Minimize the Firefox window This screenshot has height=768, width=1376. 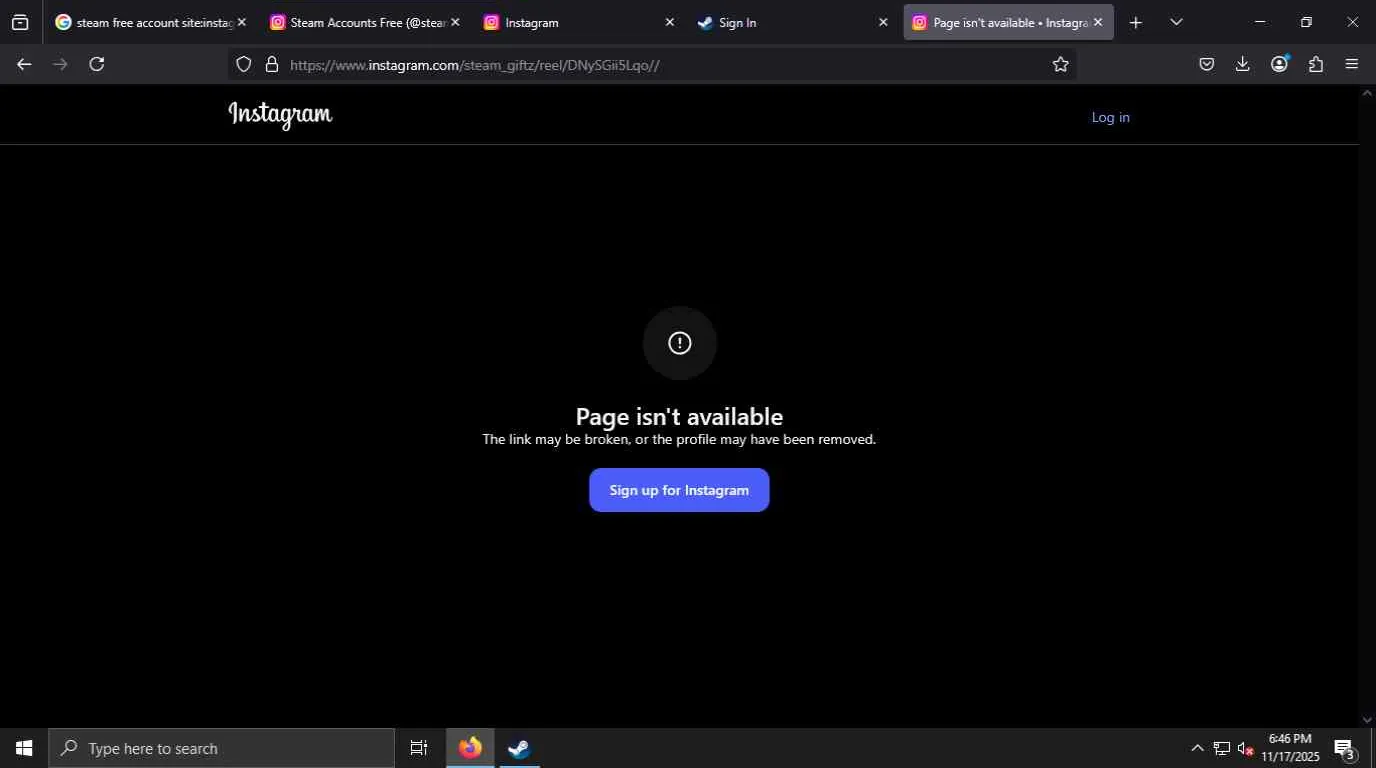[1260, 22]
